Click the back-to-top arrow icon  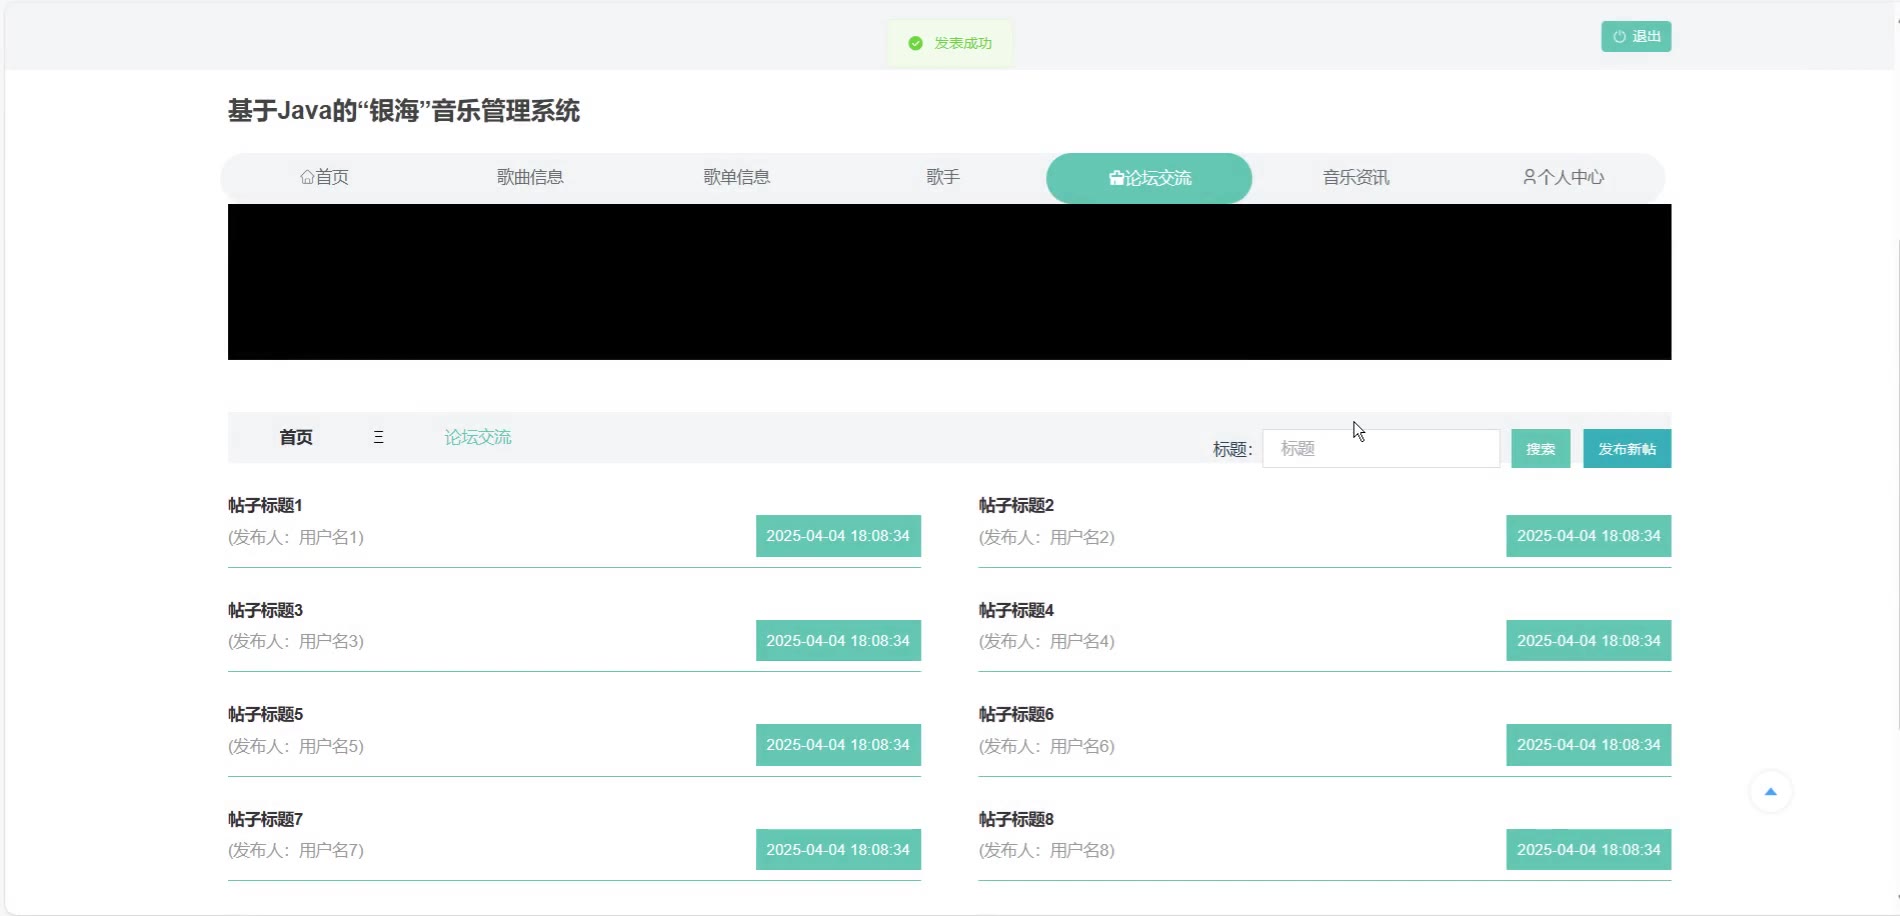[x=1770, y=792]
